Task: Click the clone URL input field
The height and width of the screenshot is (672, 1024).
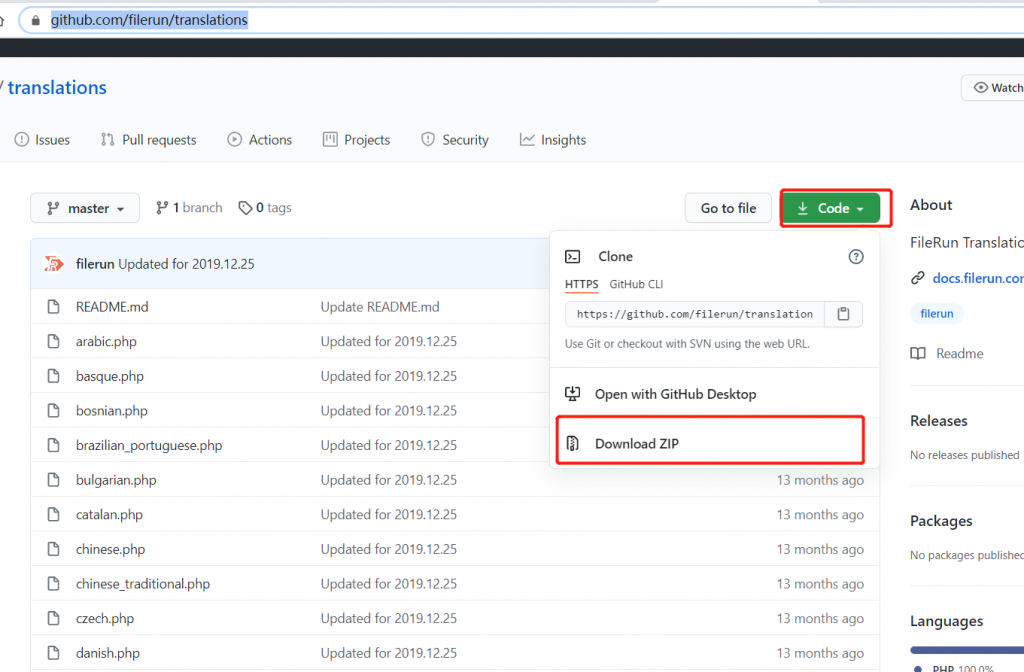Action: (695, 314)
